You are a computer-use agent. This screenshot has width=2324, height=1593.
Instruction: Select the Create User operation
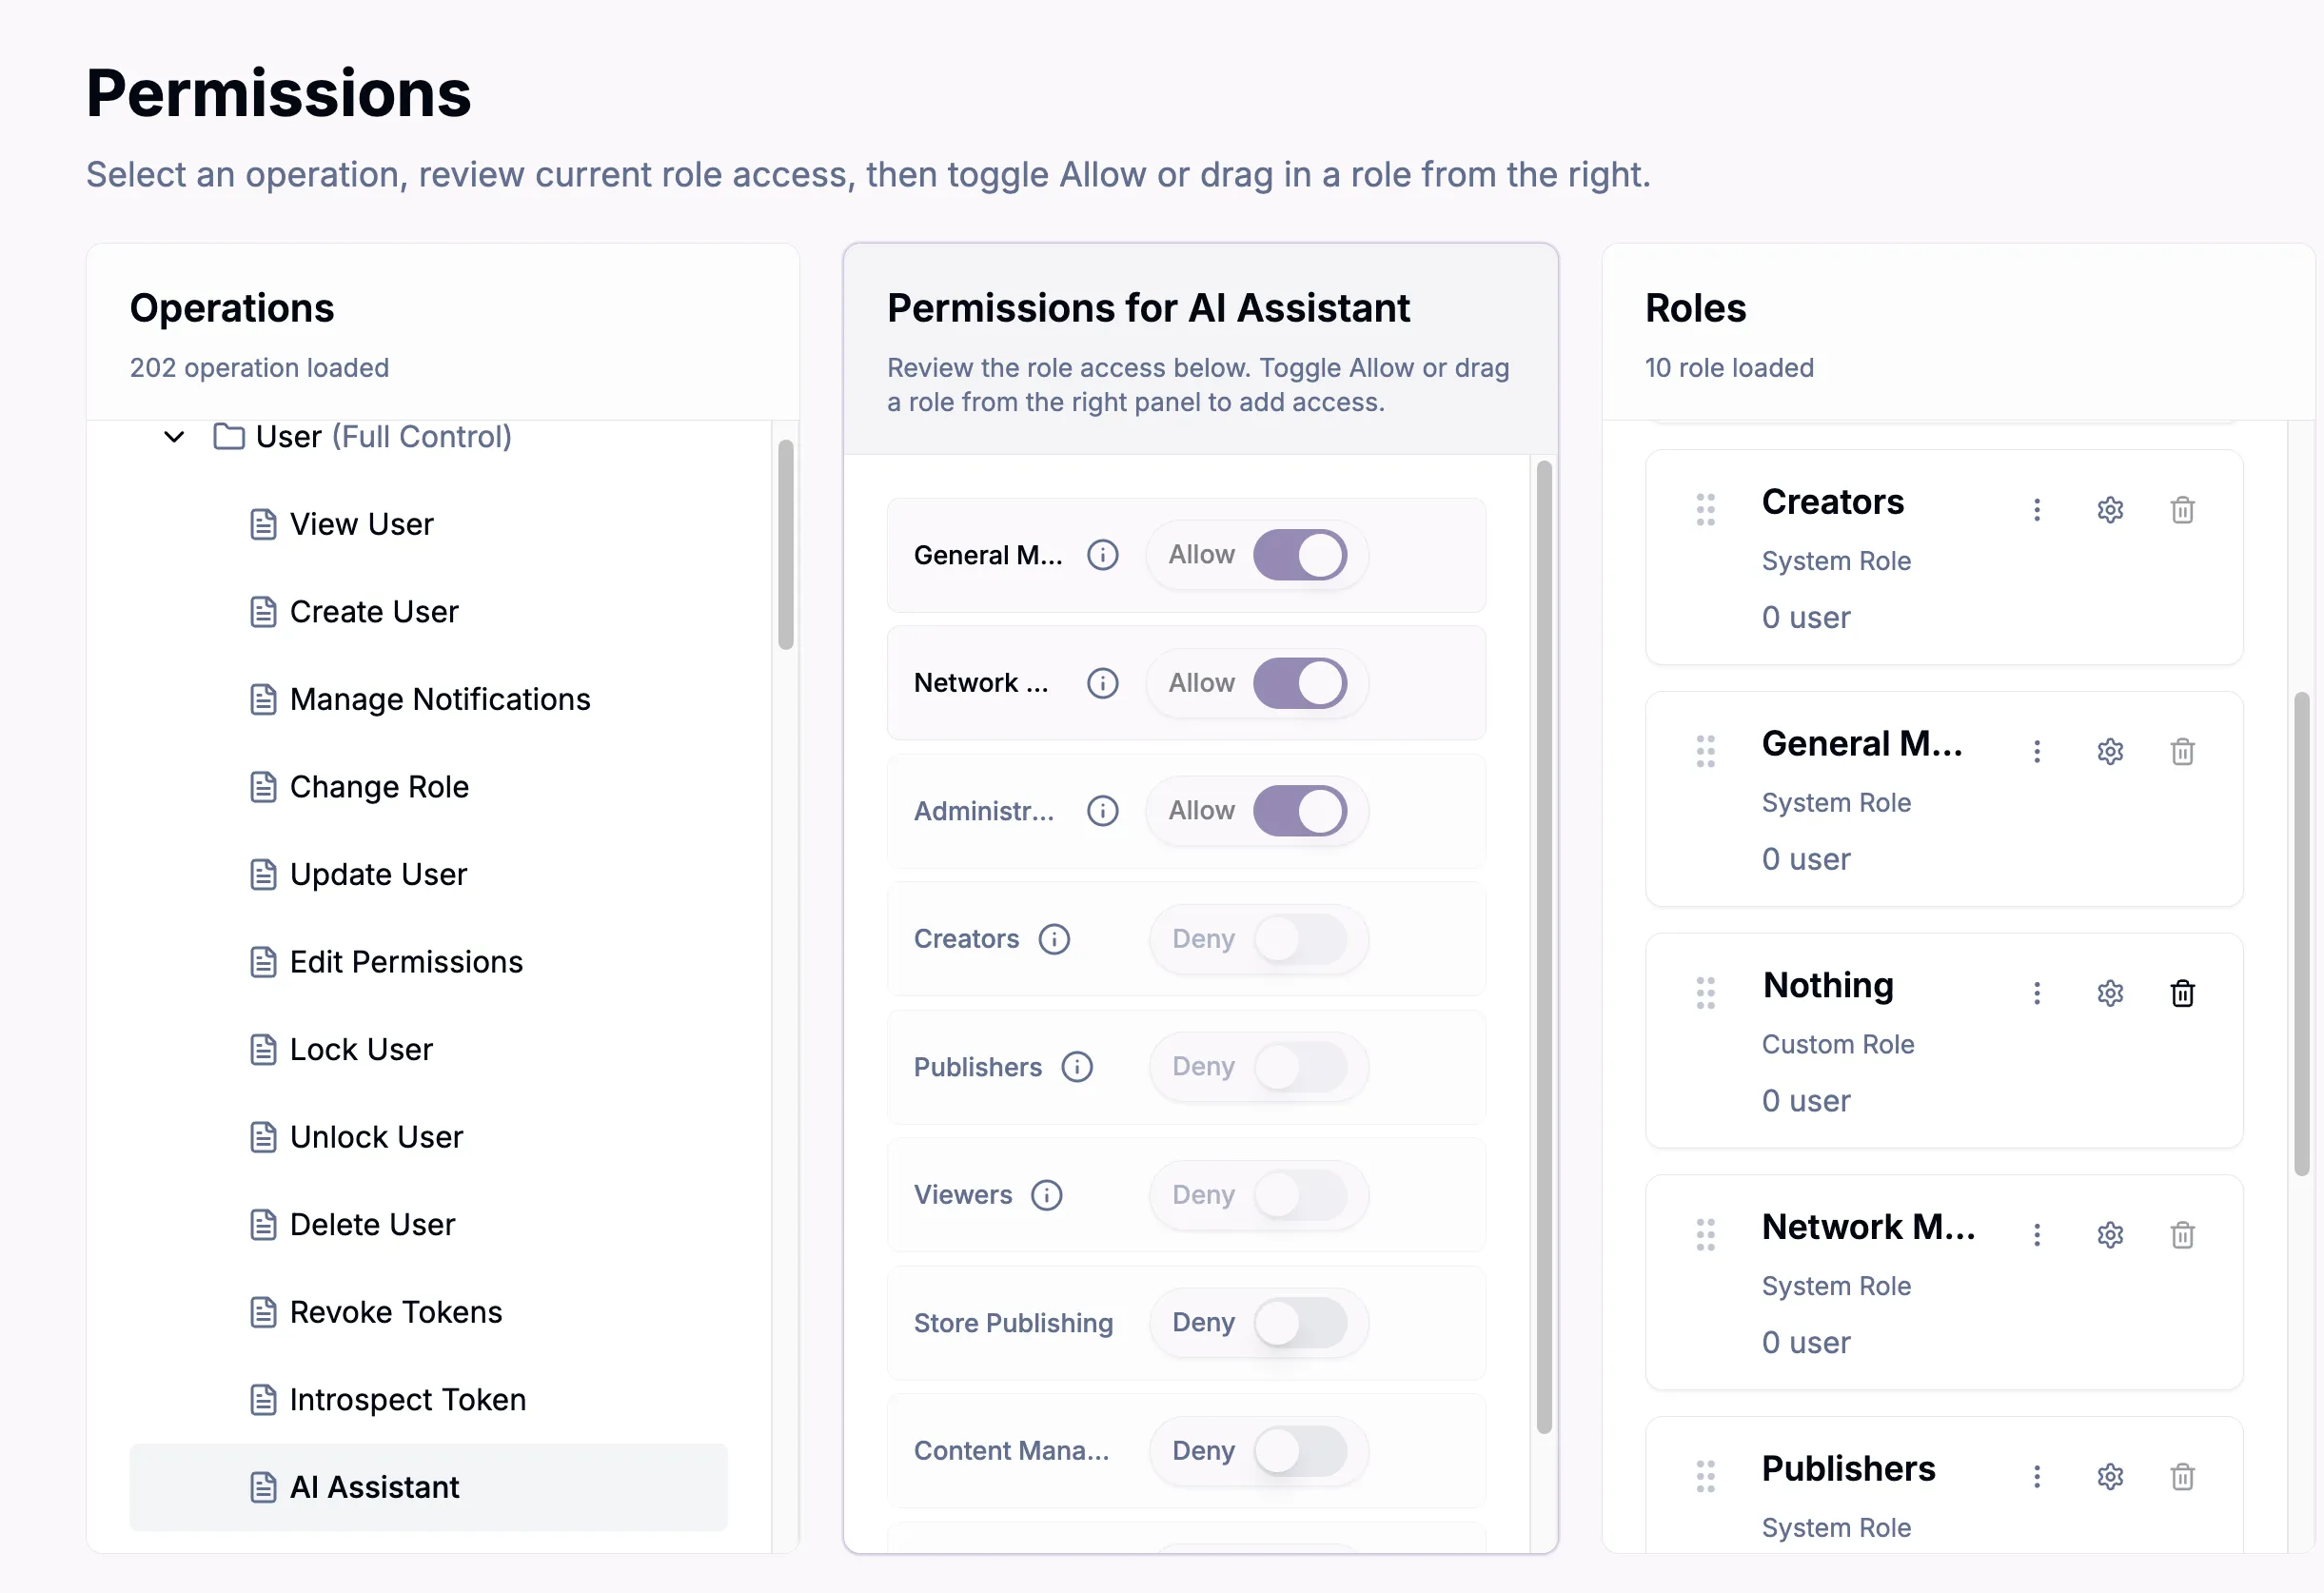428,612
